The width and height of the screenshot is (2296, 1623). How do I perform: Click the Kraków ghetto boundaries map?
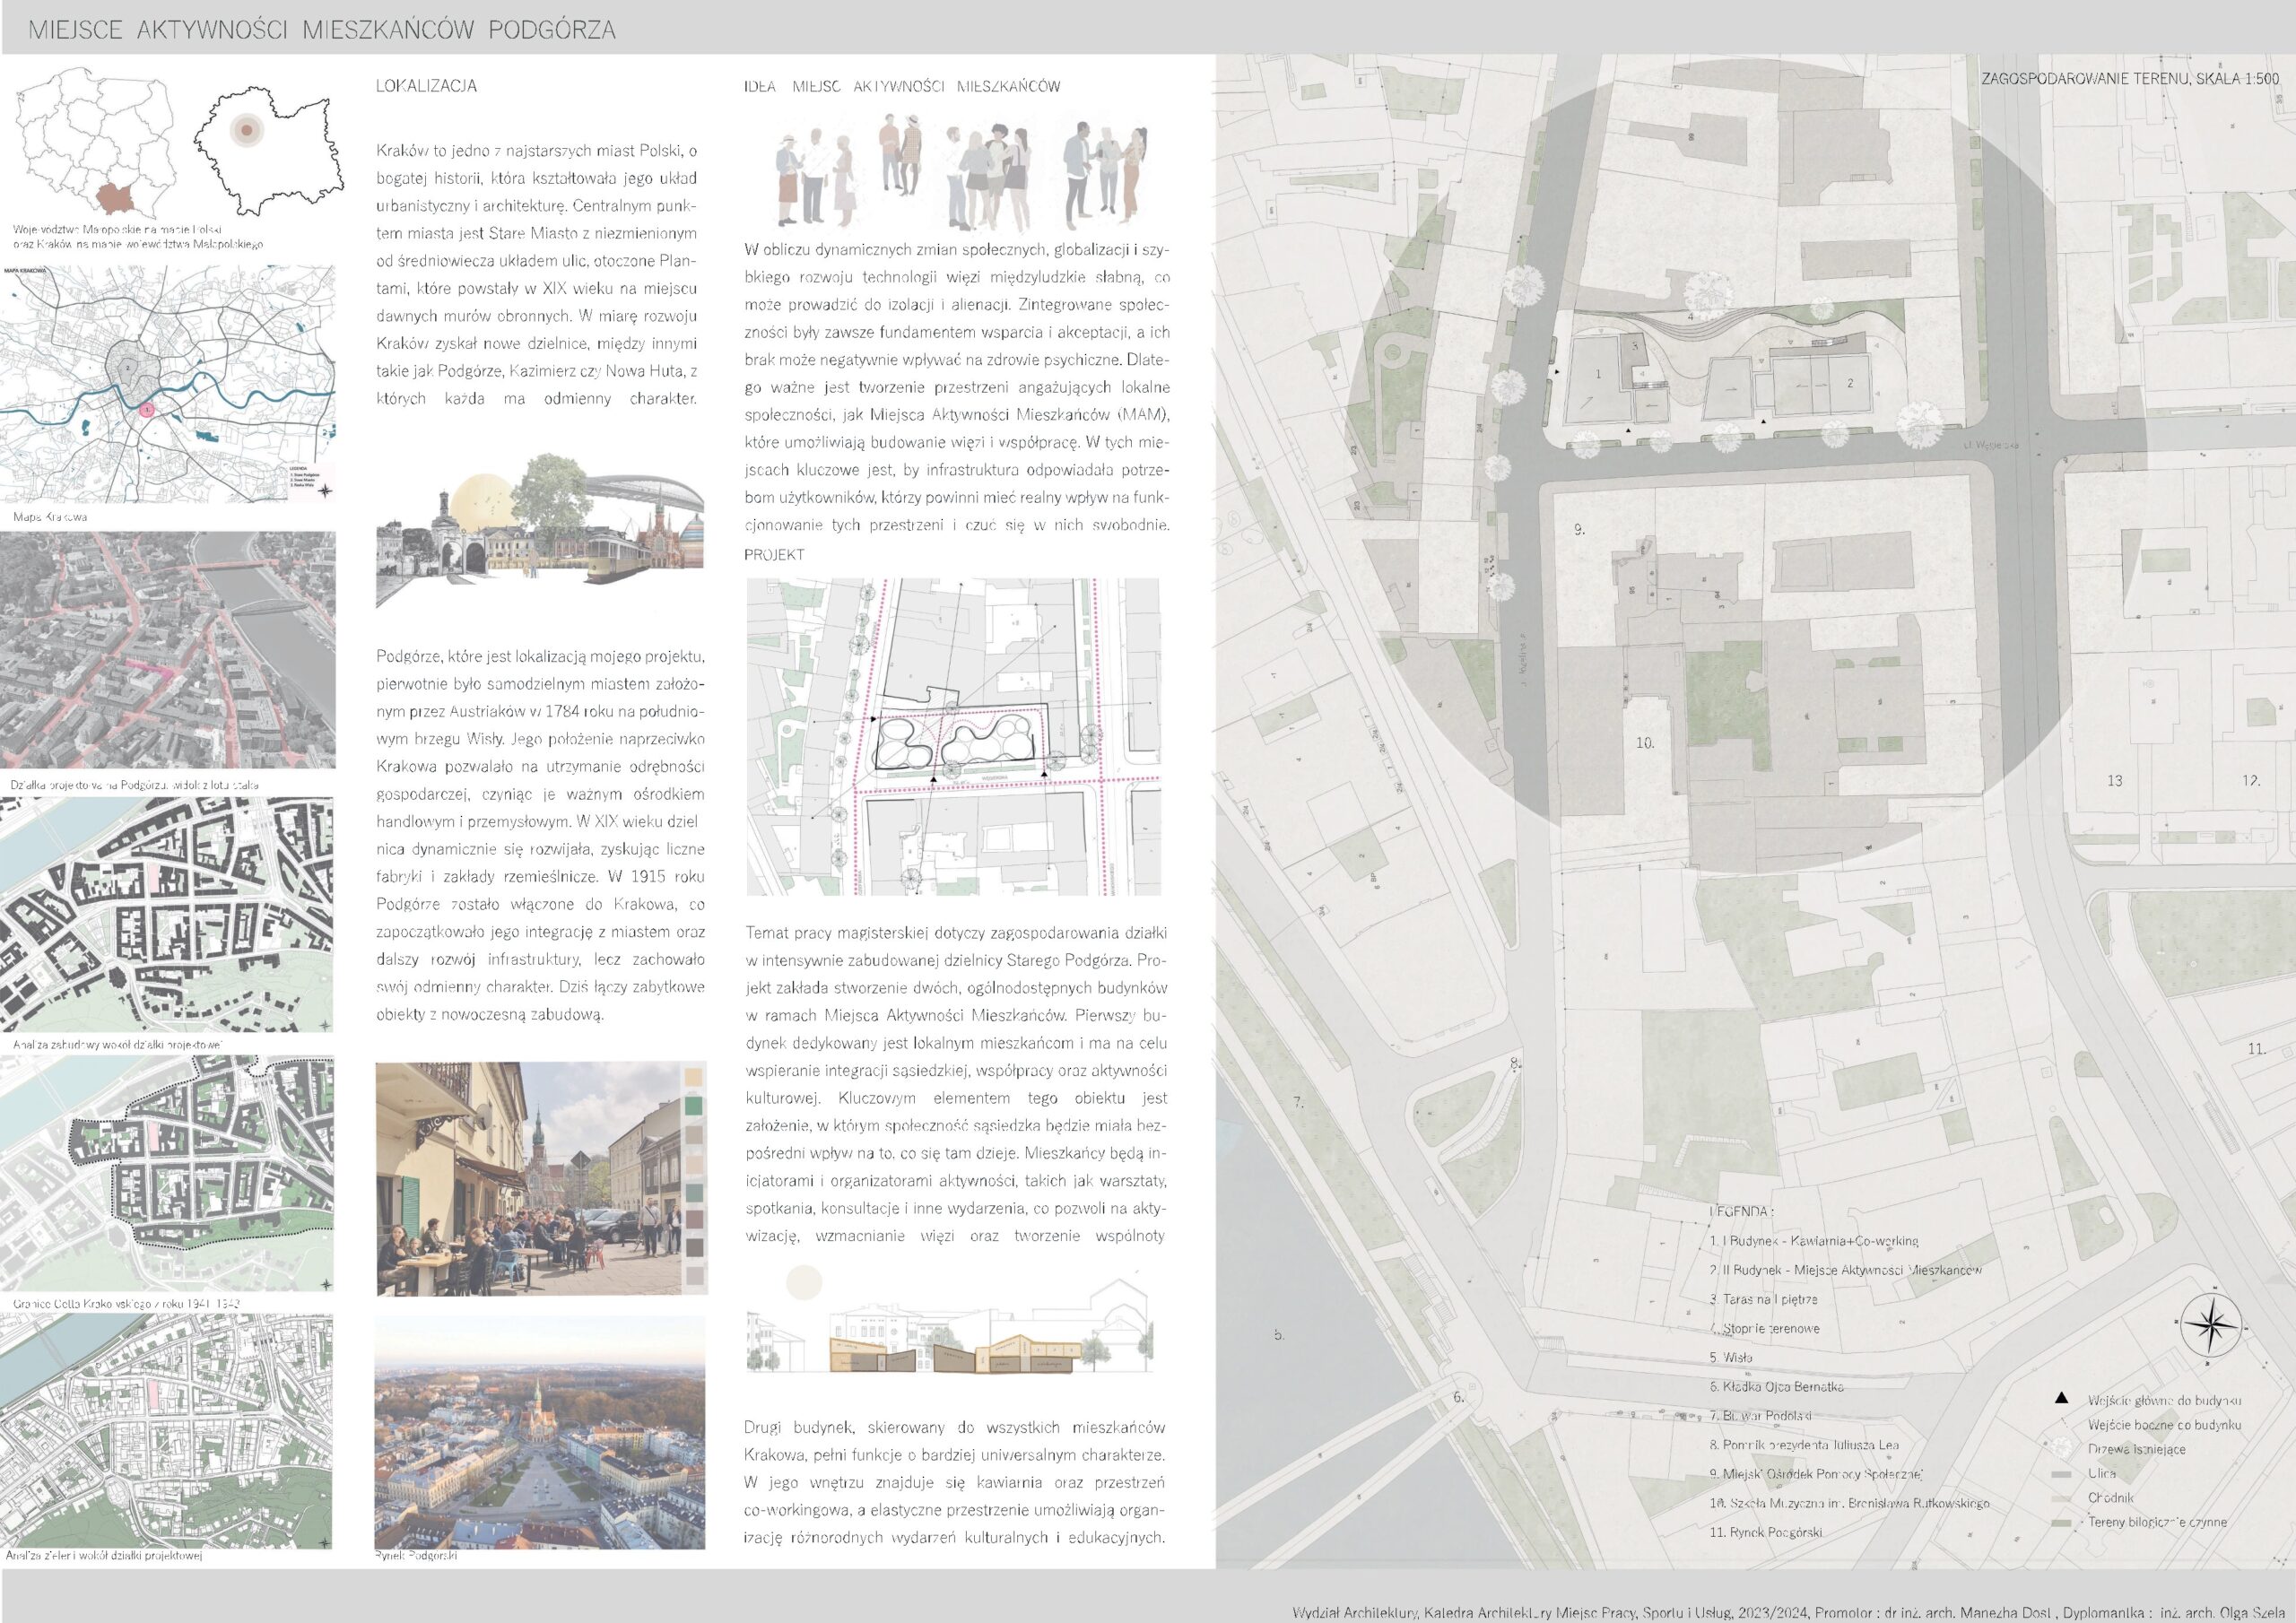[x=167, y=1173]
